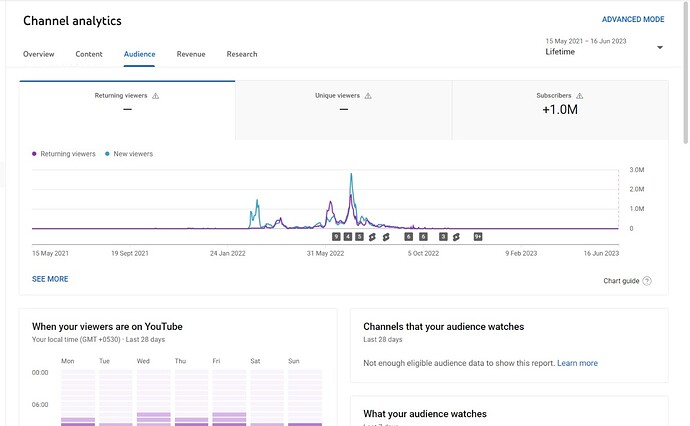Click When your viewers are on YouTube heading
Screen dimensions: 690x426
107,327
